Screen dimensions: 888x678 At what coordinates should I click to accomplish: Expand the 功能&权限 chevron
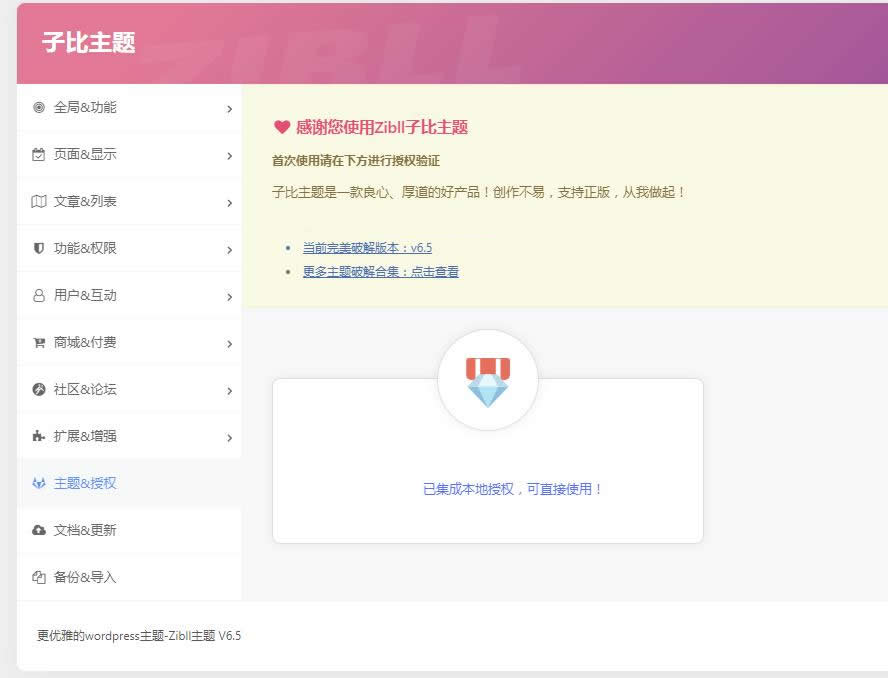pos(229,250)
